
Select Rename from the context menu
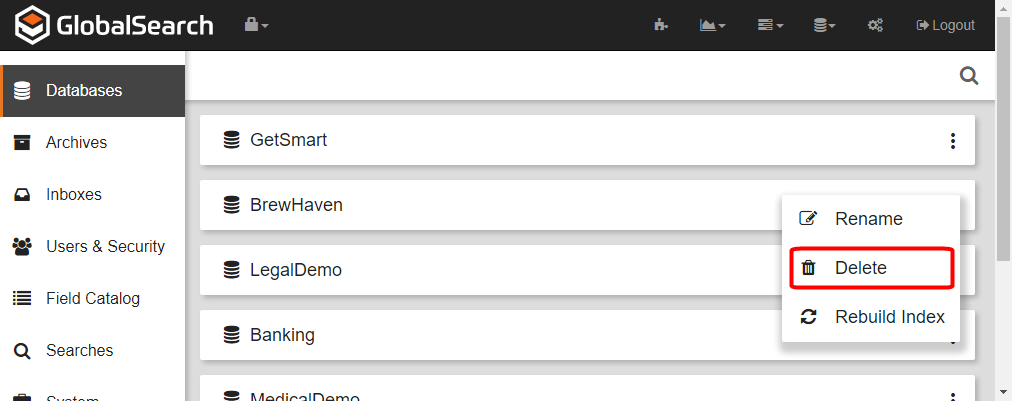pyautogui.click(x=868, y=219)
